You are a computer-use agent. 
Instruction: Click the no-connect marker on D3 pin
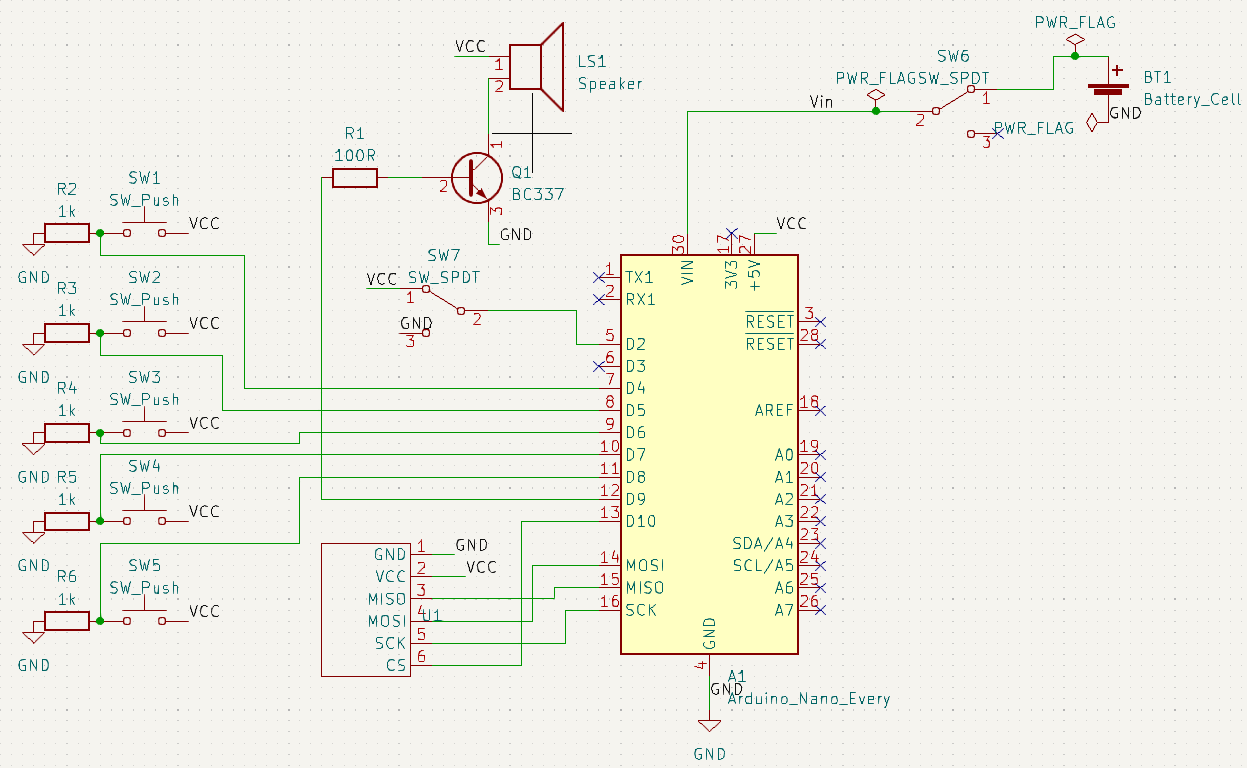click(598, 366)
